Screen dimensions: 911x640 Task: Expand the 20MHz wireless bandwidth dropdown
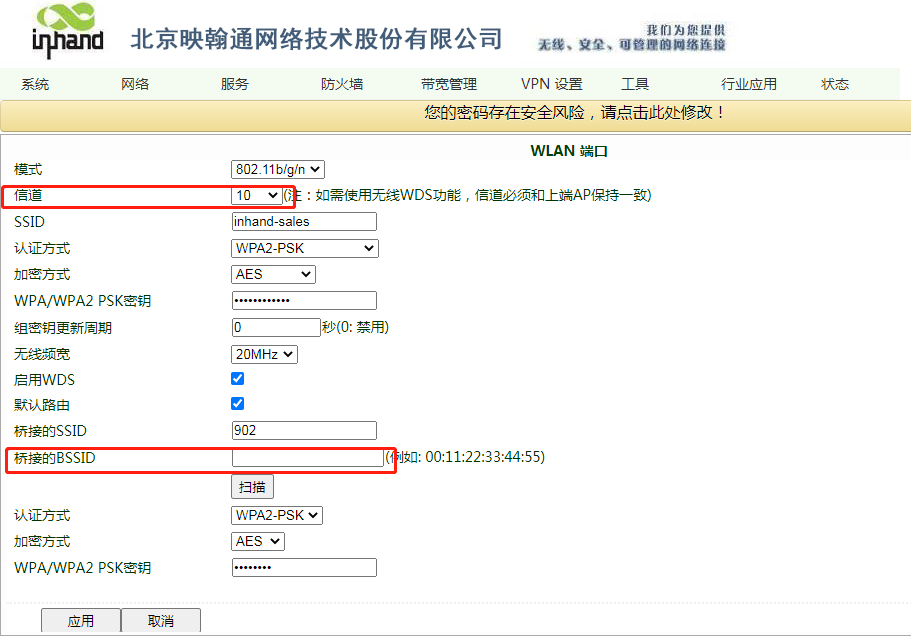[x=264, y=354]
